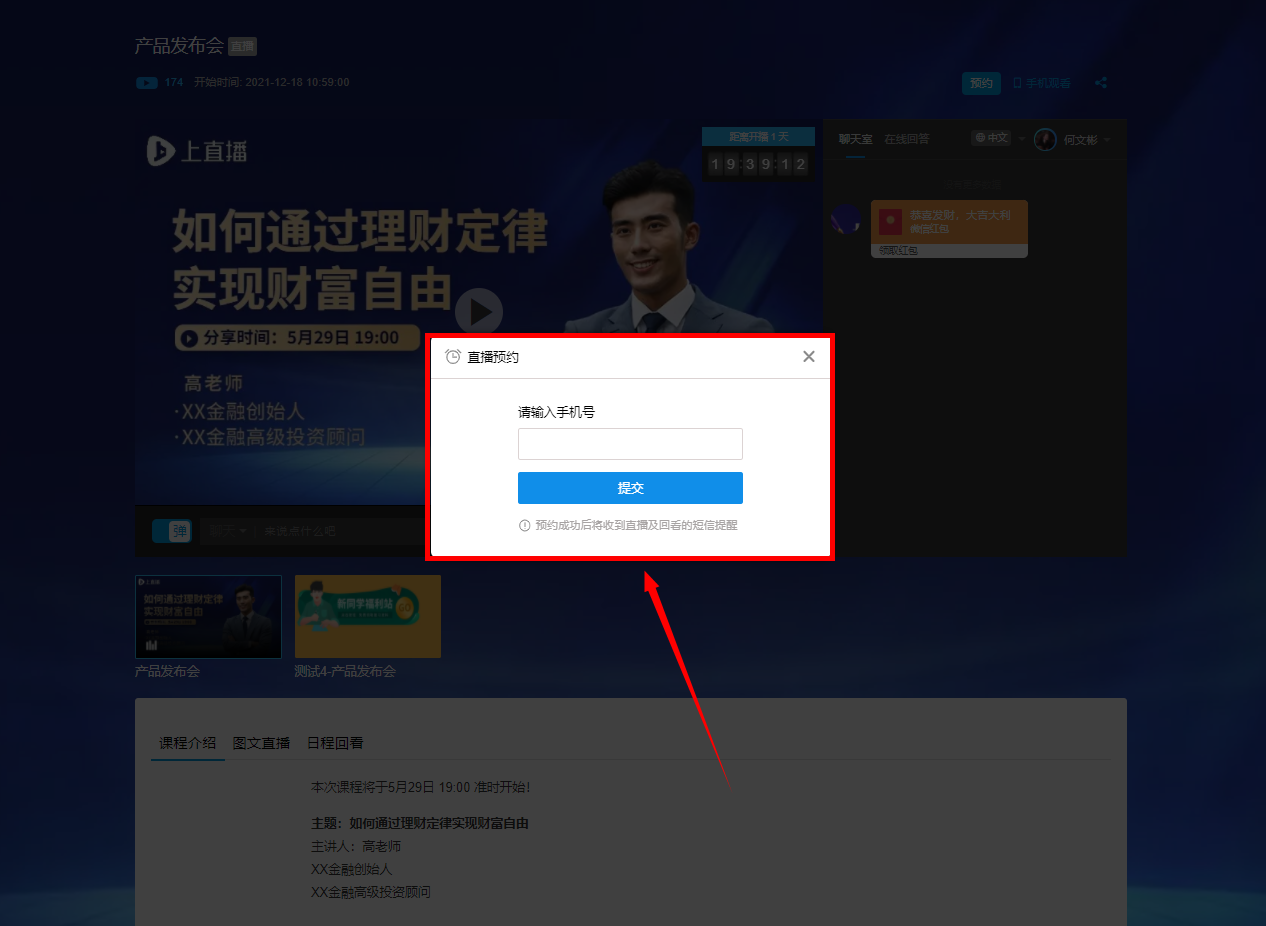Screen dimensions: 1266x926
Task: Switch to the 课程介绍 tab
Action: pyautogui.click(x=188, y=743)
